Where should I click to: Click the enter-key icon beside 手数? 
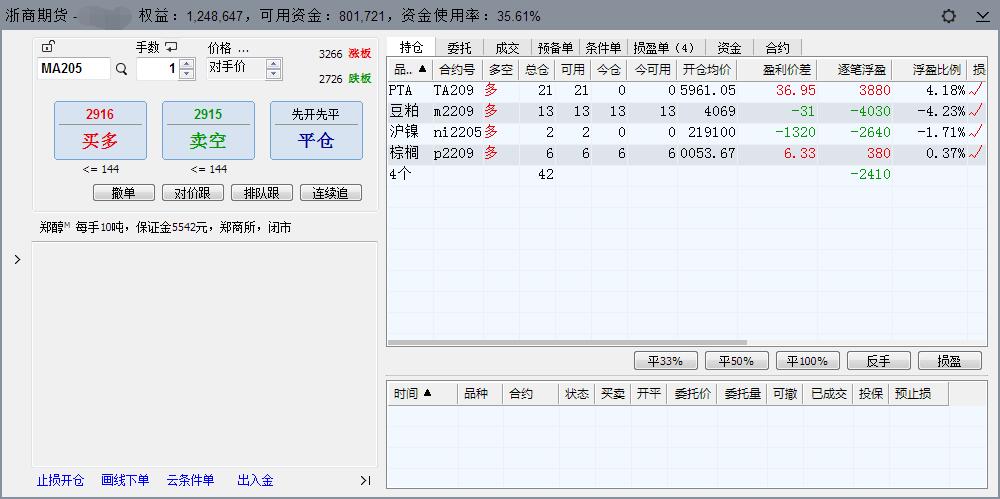(171, 47)
